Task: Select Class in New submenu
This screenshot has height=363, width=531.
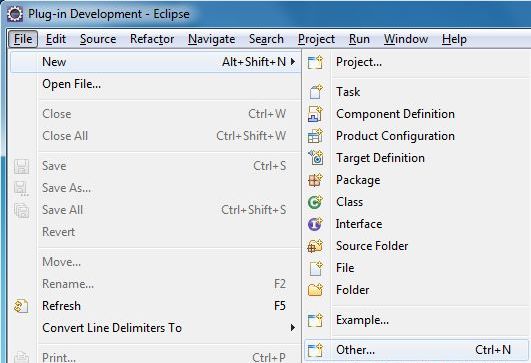Action: (416, 202)
